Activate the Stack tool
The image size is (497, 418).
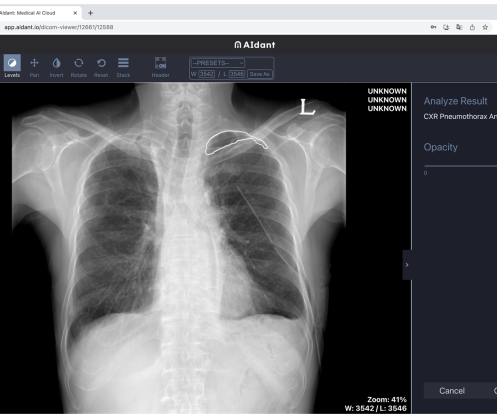[123, 67]
